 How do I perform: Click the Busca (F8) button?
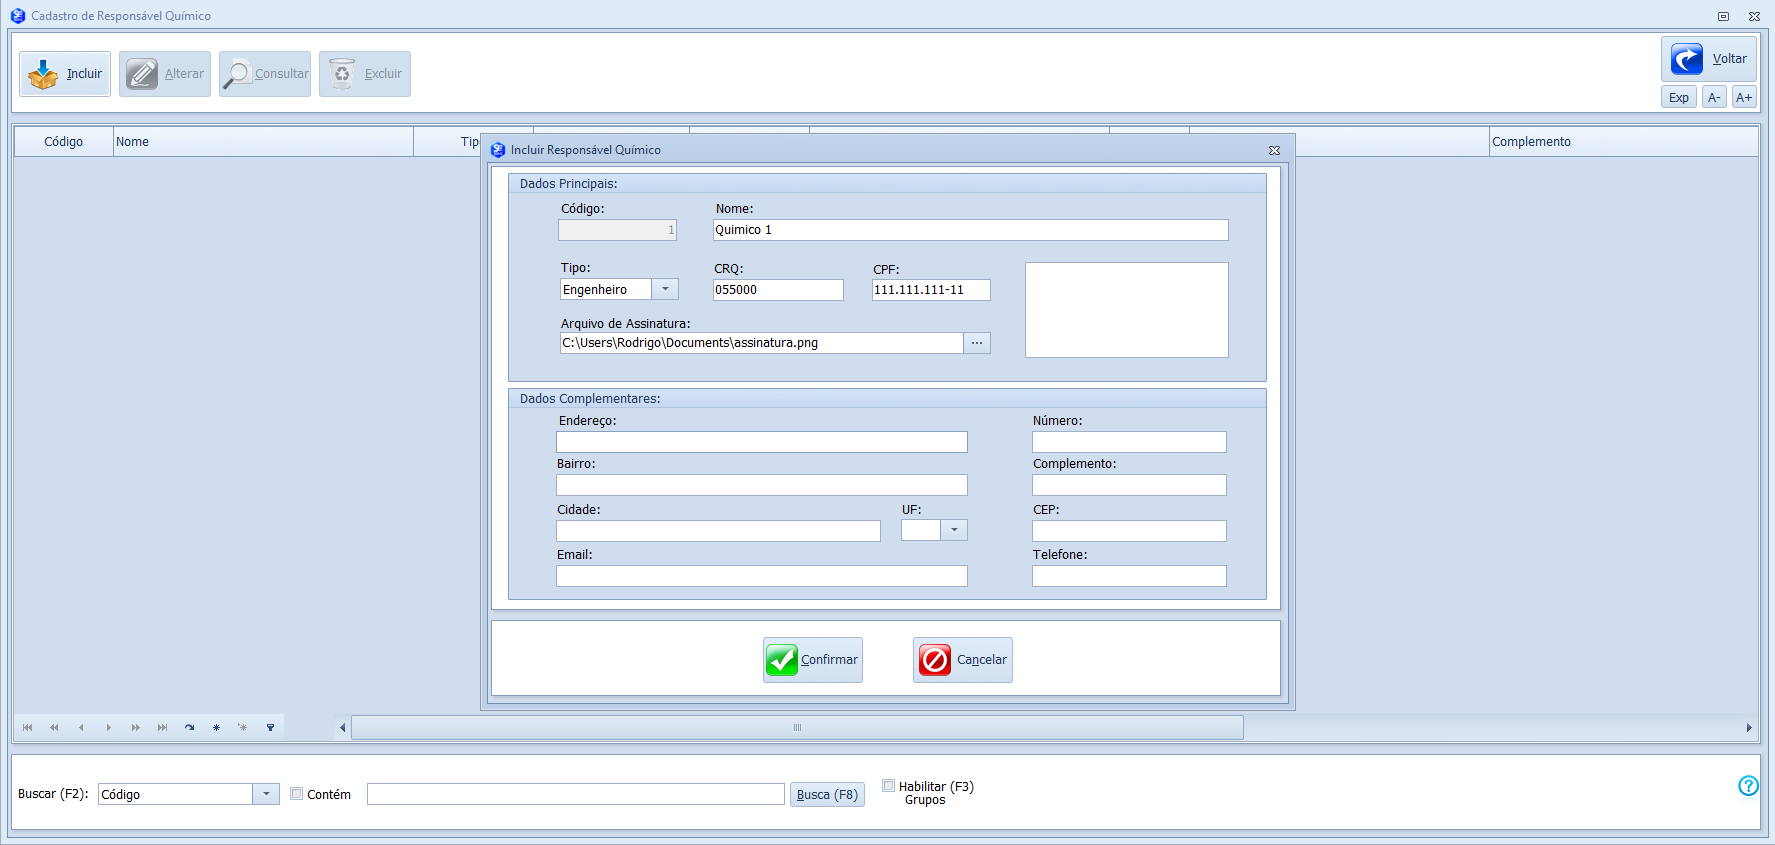[827, 795]
